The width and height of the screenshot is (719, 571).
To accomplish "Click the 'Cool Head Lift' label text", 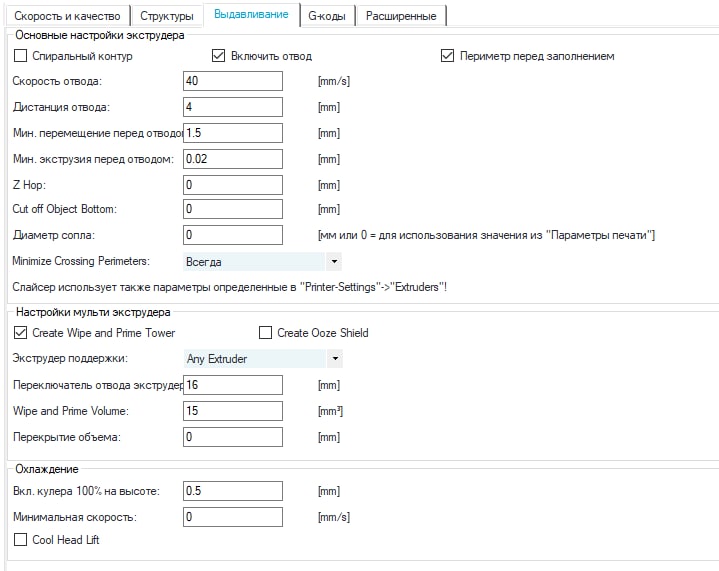I will pyautogui.click(x=66, y=540).
